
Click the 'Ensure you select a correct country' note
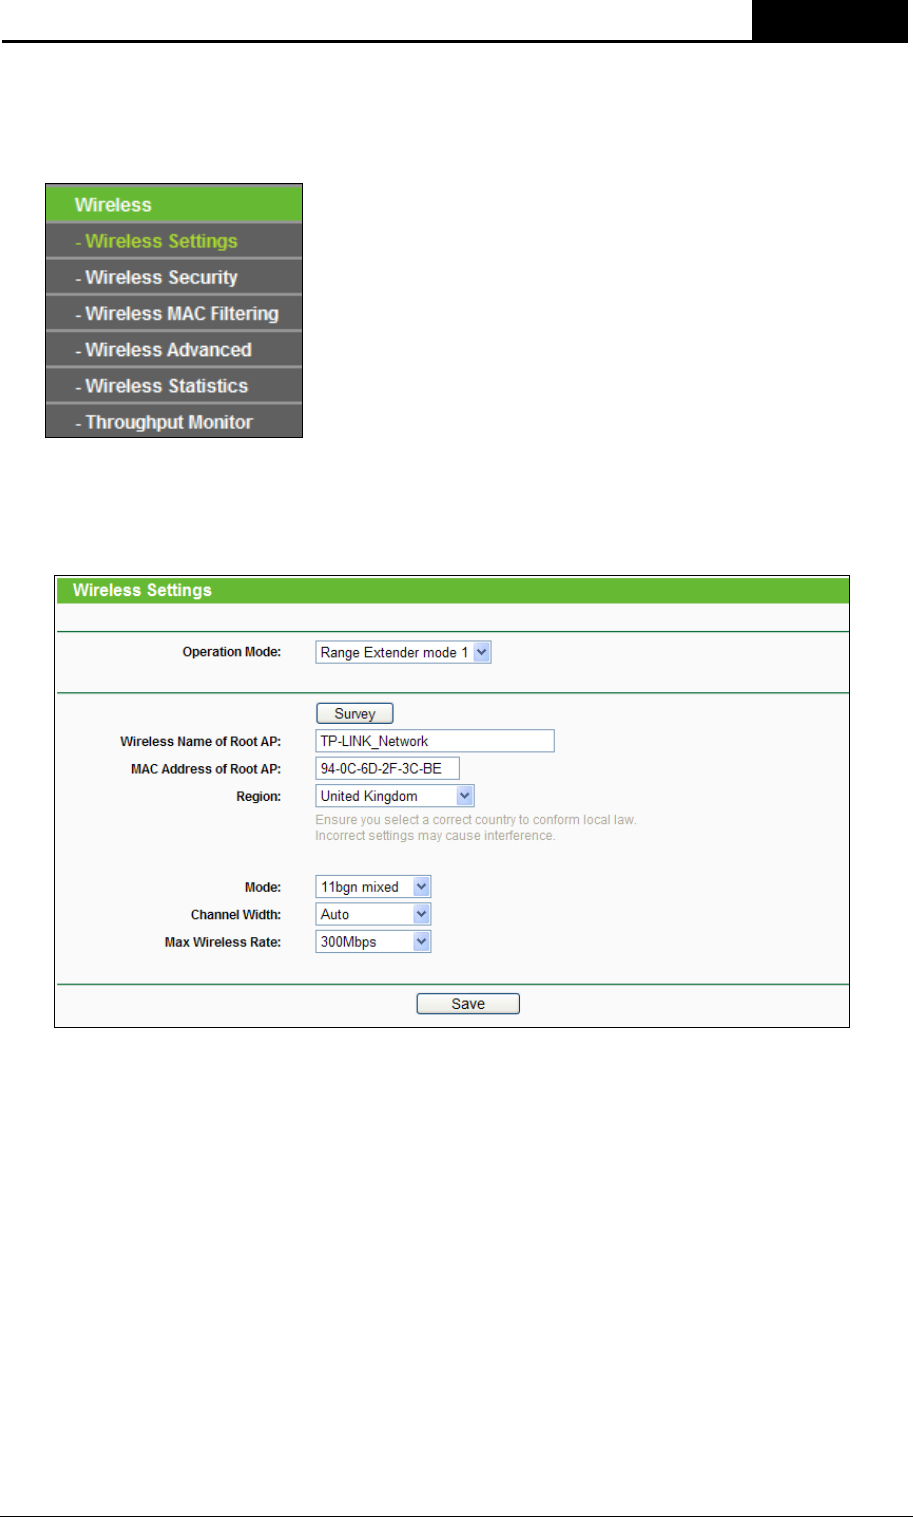[x=476, y=820]
